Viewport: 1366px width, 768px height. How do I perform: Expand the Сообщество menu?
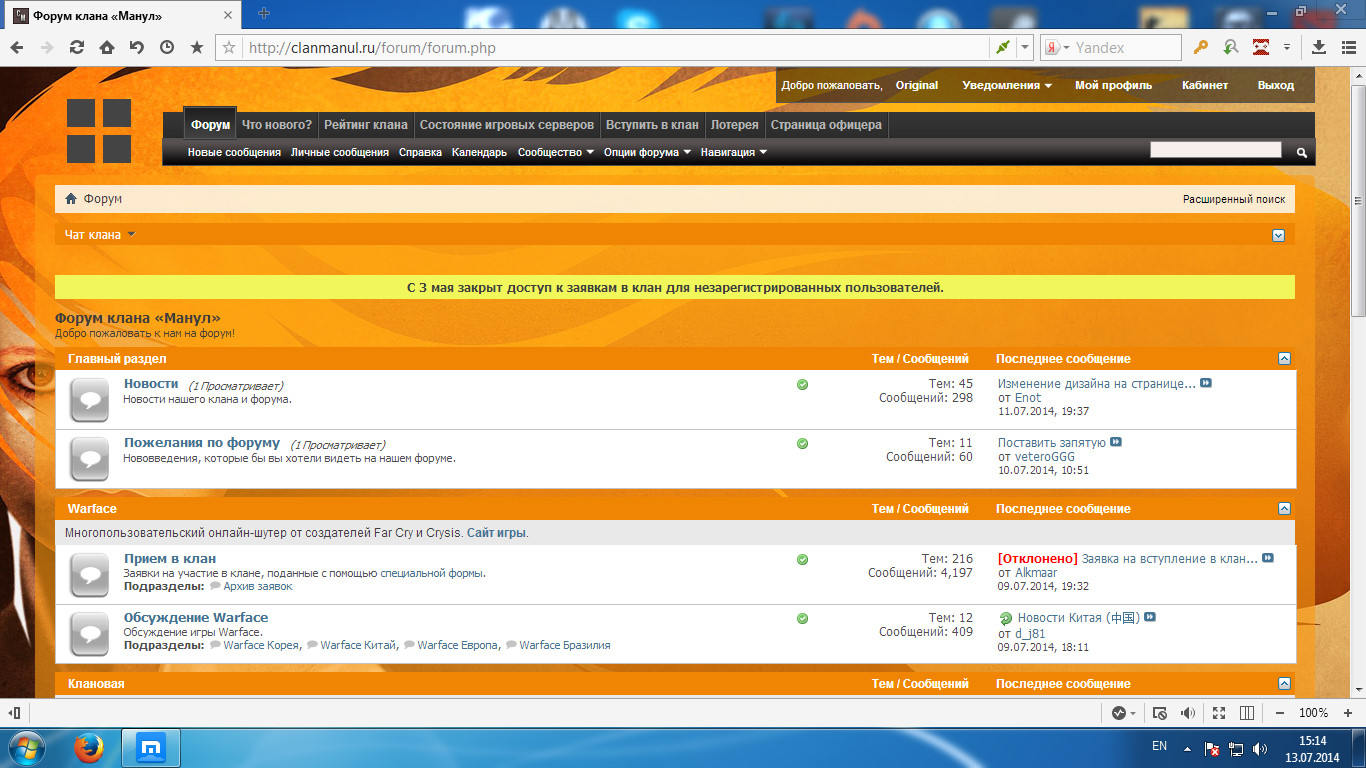pyautogui.click(x=556, y=152)
